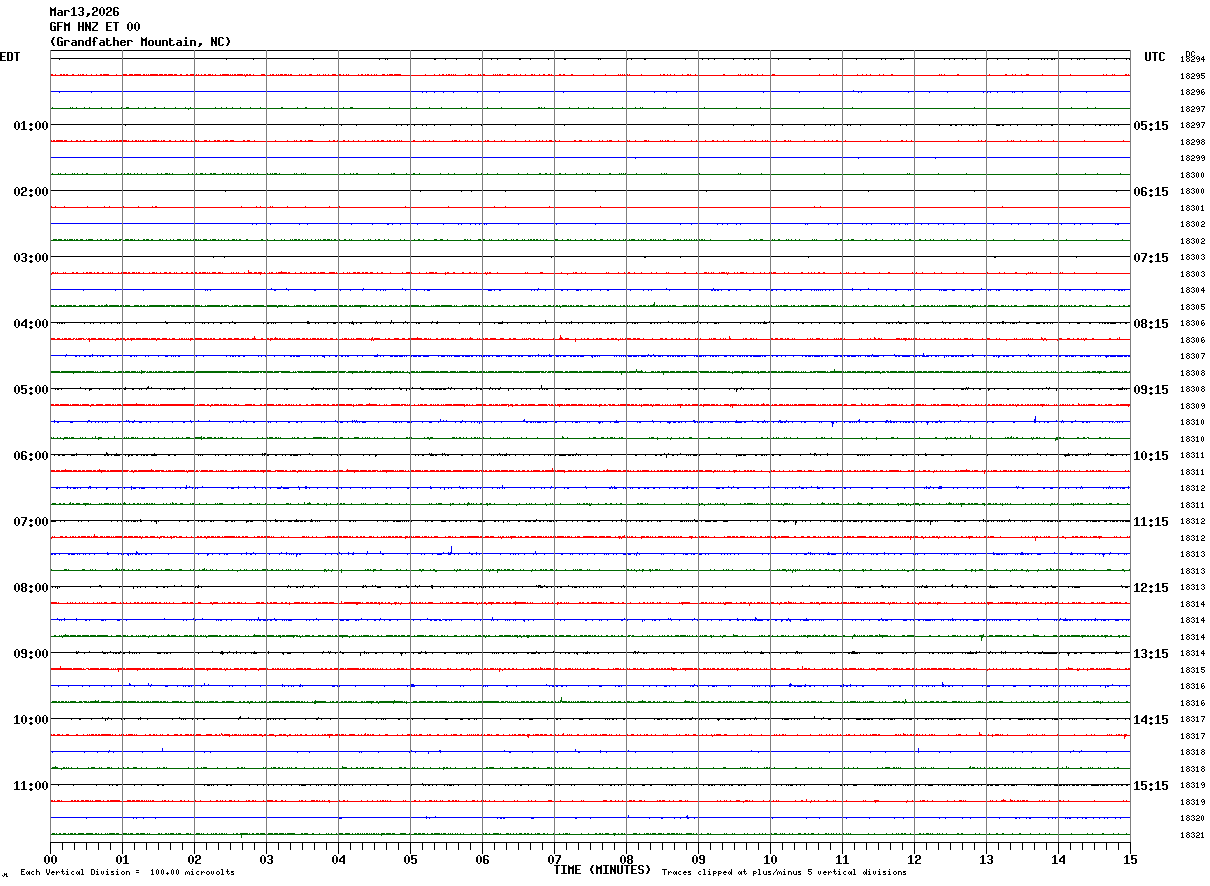Screen dimensions: 1210x886
Task: Click the "12" minute label on time axis
Action: pos(914,859)
